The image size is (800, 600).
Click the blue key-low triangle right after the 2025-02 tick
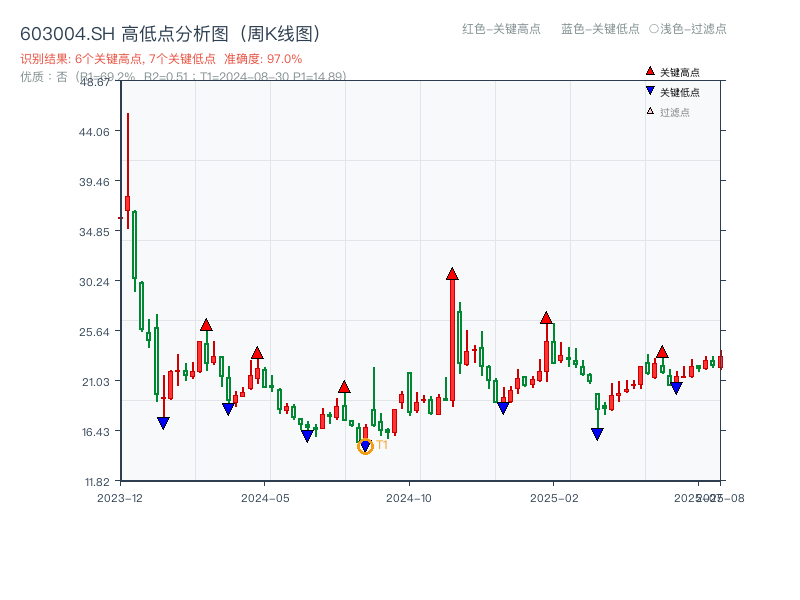pos(597,434)
